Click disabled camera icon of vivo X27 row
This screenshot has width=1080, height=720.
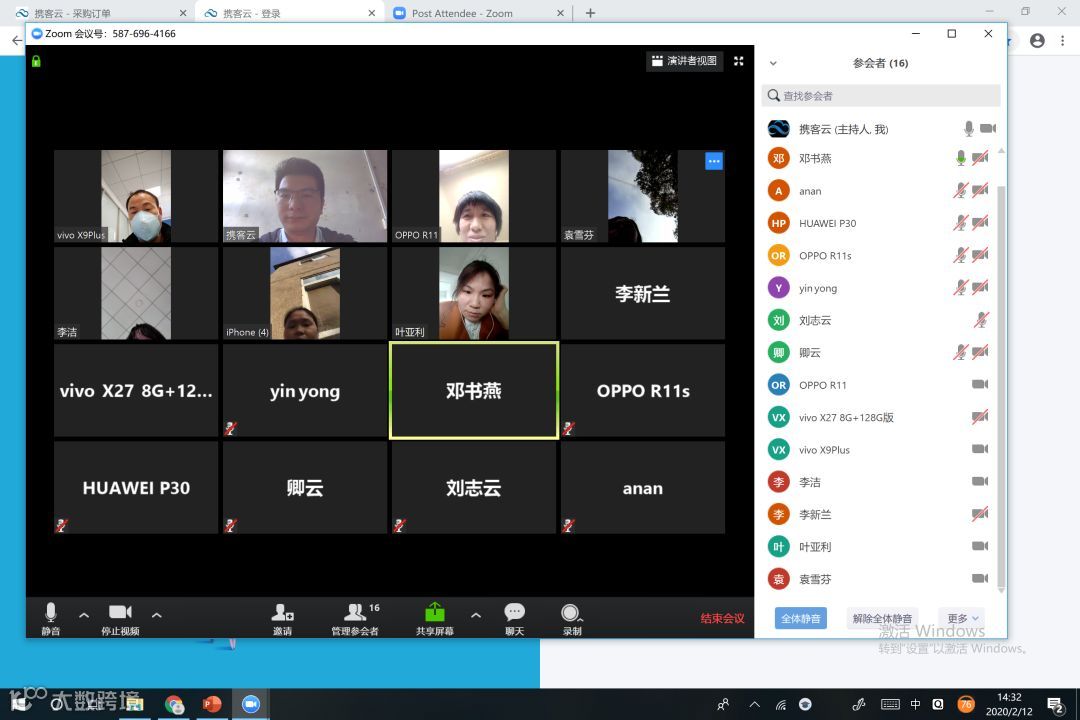(x=980, y=416)
